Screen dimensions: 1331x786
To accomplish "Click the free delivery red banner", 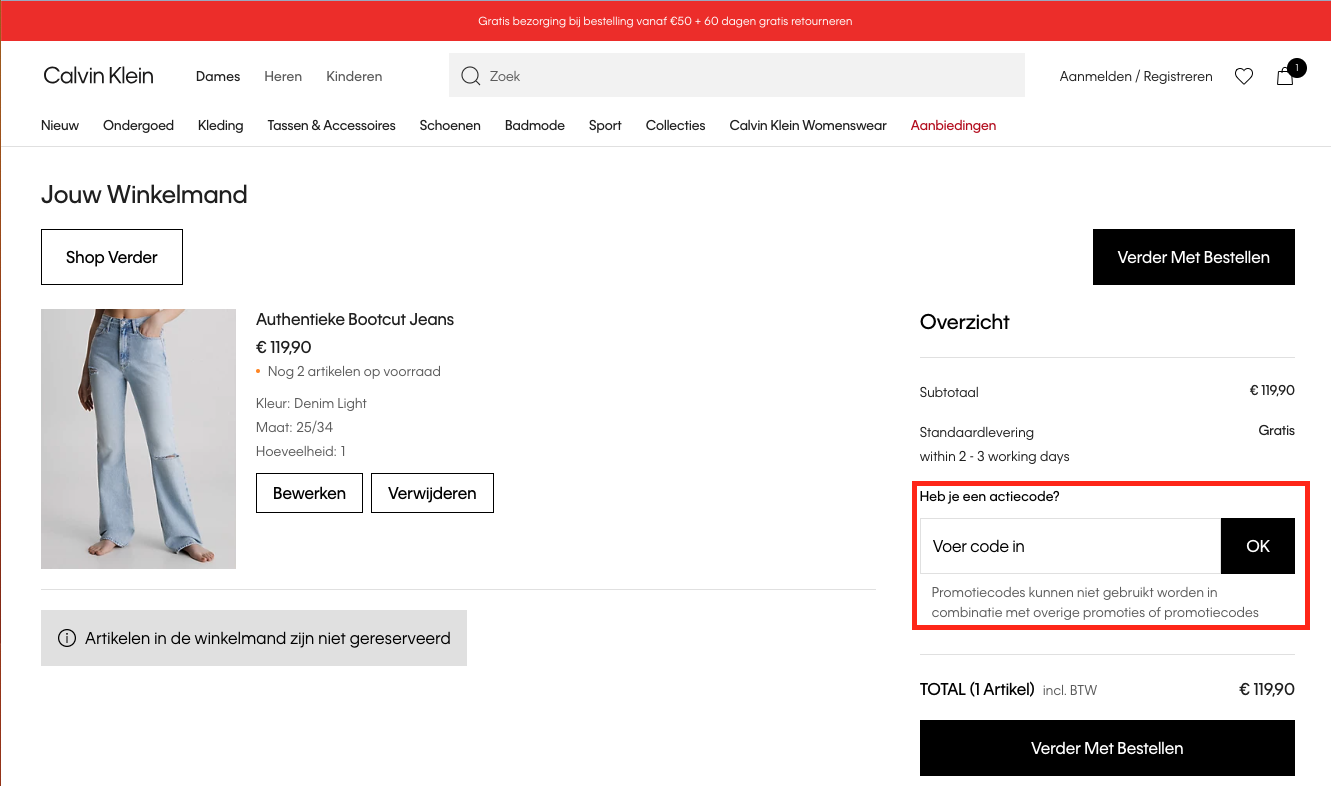I will pos(665,21).
